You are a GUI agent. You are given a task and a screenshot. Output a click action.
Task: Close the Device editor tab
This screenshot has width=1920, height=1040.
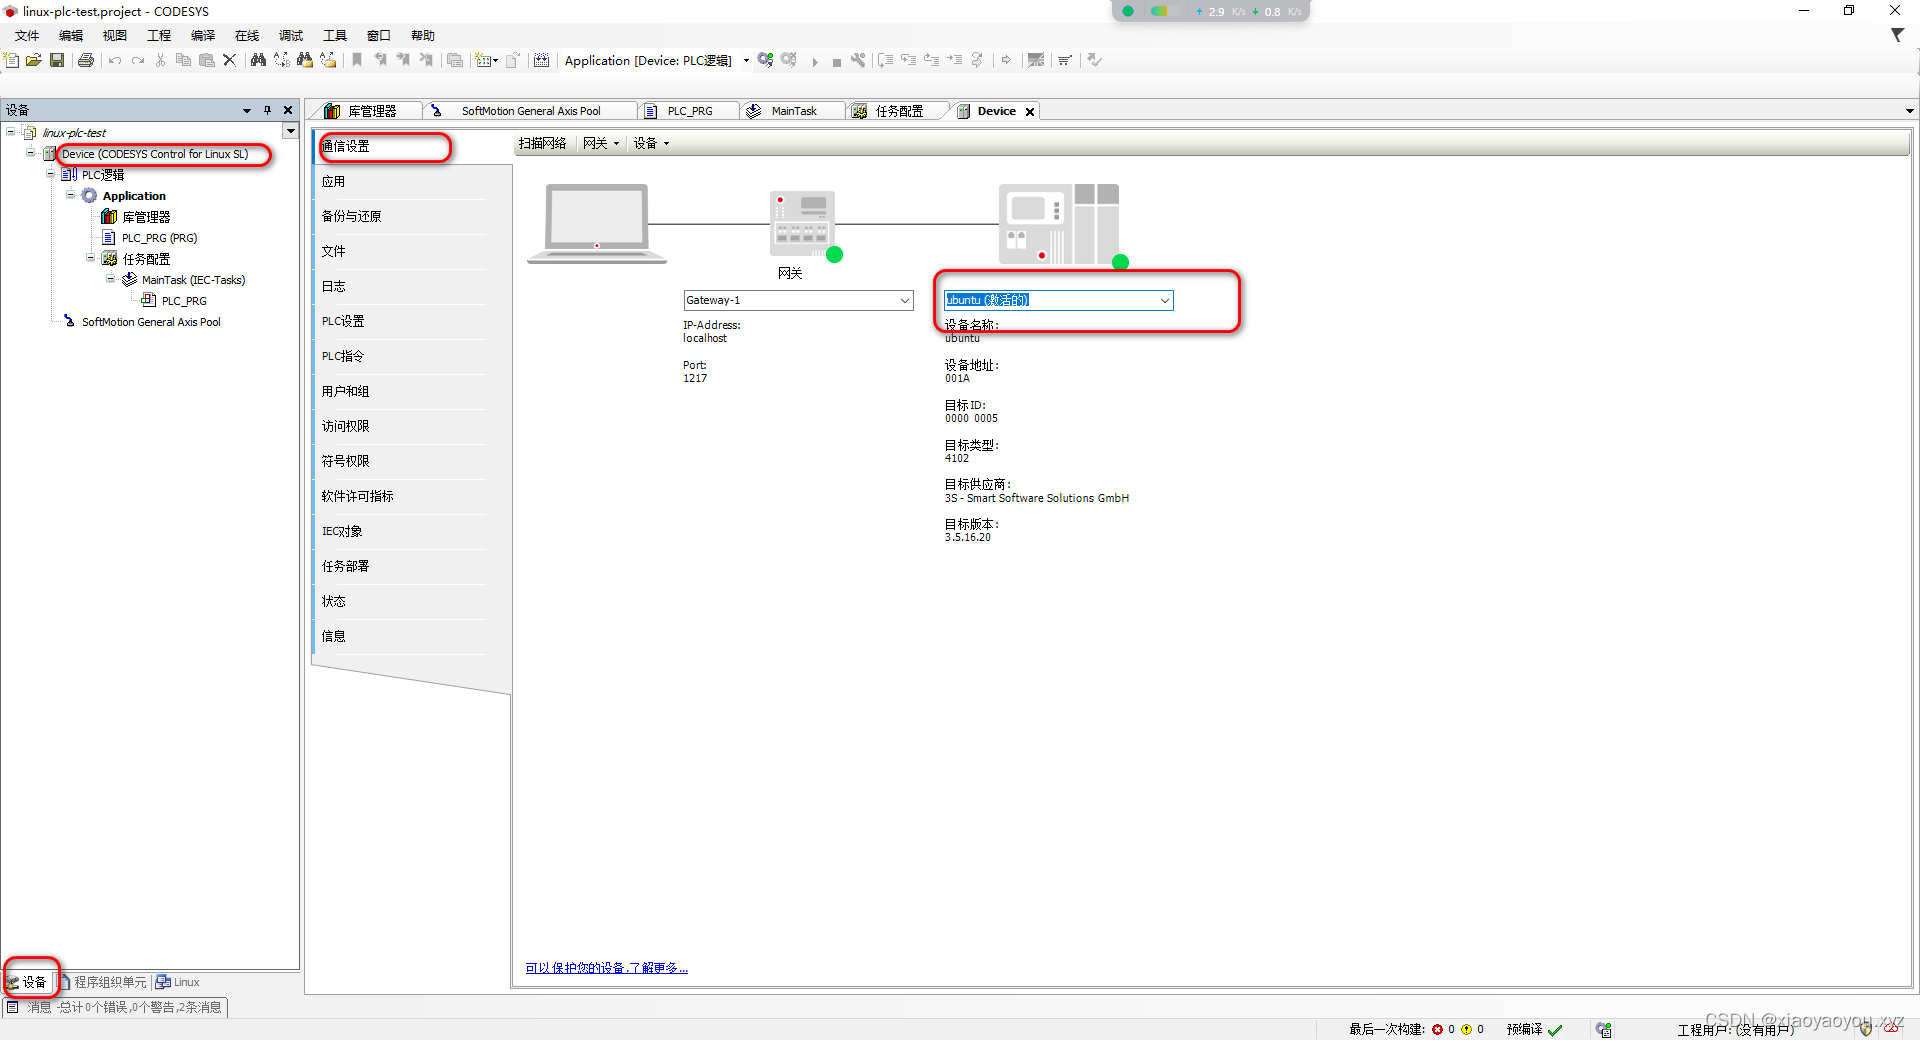(1030, 112)
